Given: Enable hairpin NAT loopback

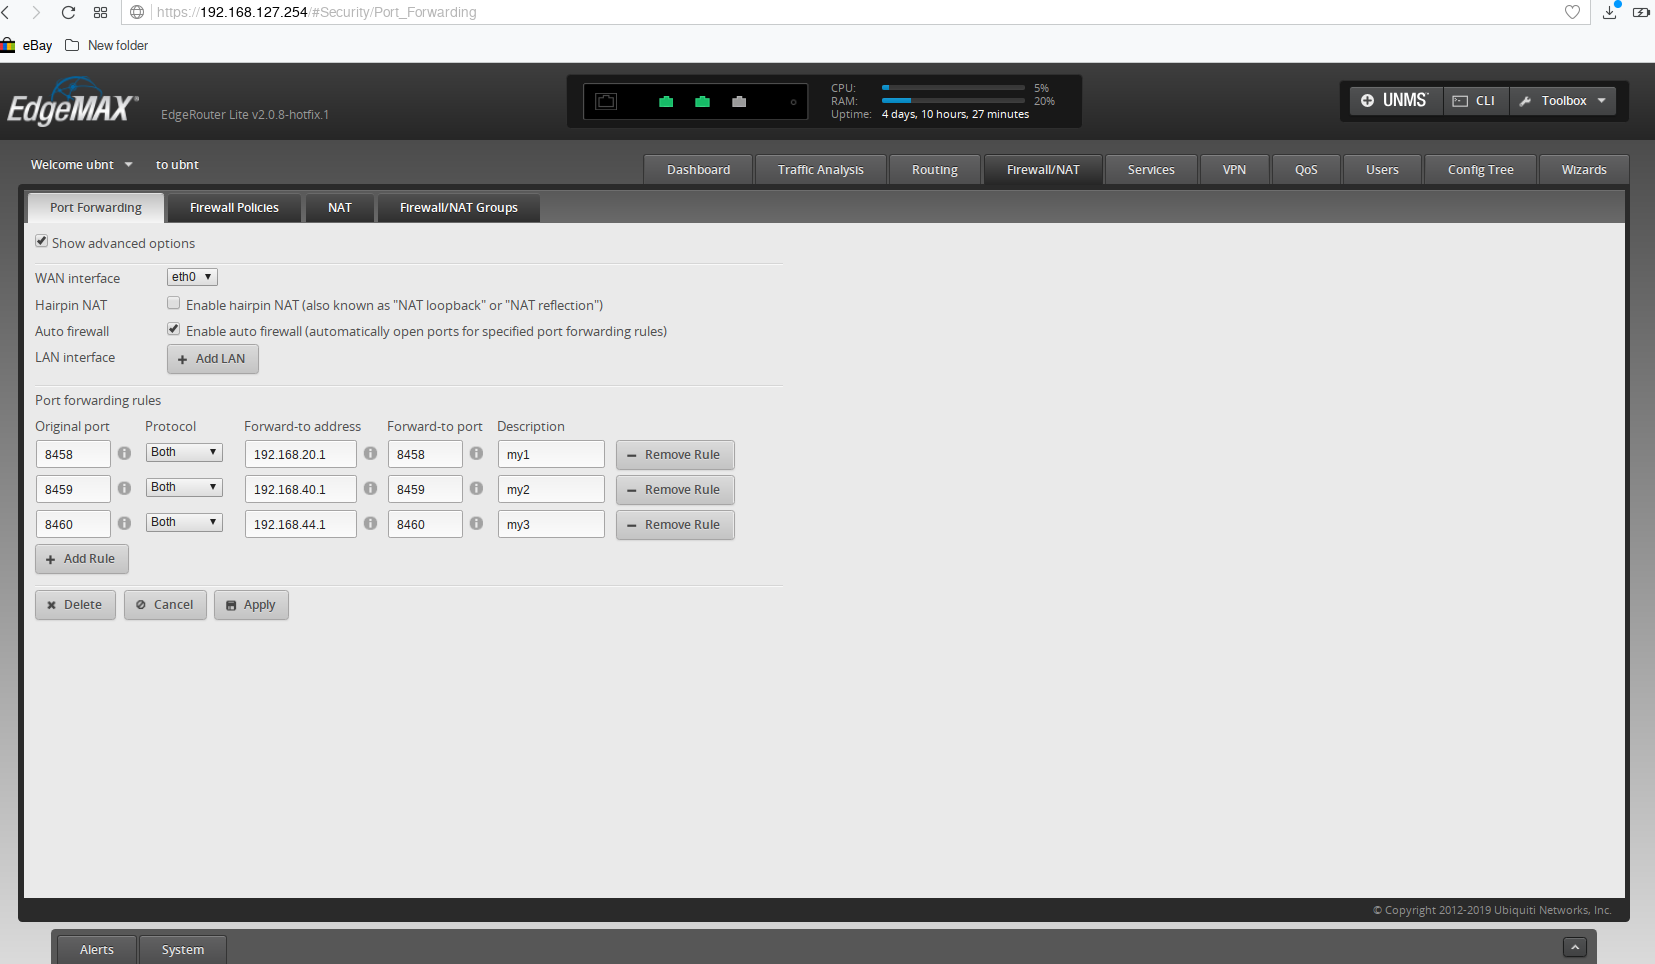Looking at the screenshot, I should point(173,302).
